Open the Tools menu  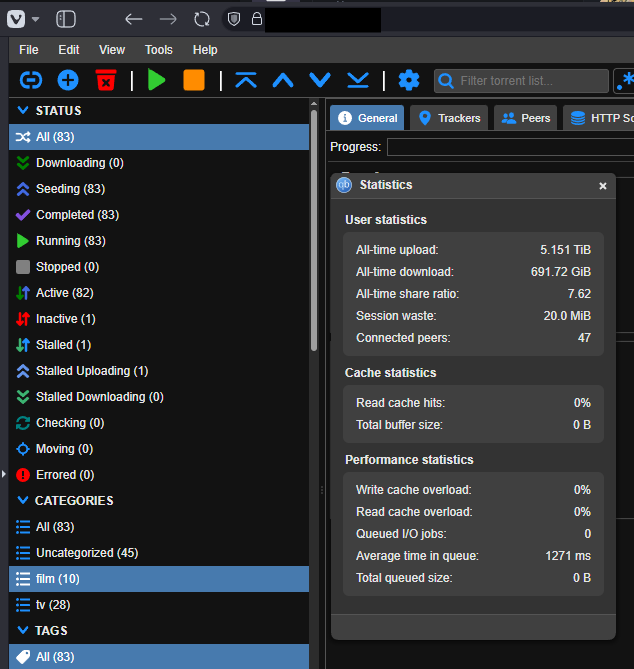point(159,50)
